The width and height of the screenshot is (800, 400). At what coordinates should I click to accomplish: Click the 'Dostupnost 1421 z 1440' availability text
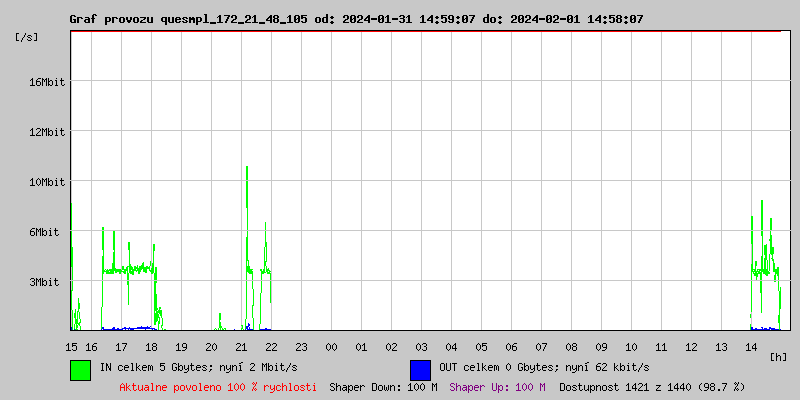652,387
